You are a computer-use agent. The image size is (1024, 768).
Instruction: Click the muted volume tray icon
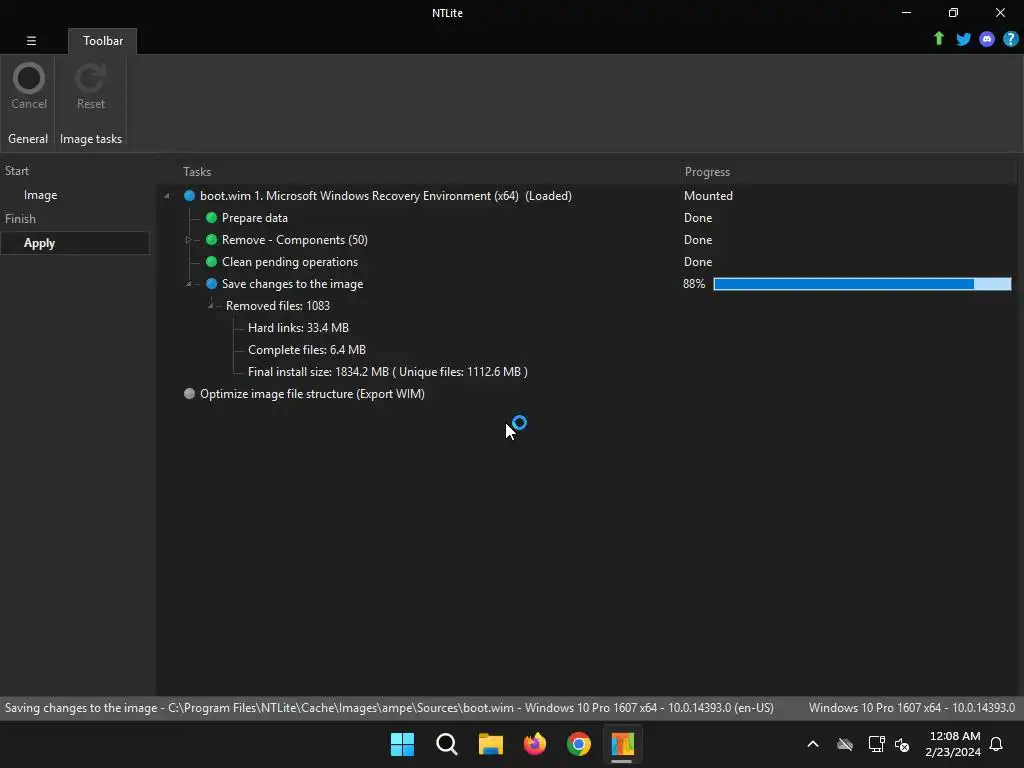pos(902,744)
